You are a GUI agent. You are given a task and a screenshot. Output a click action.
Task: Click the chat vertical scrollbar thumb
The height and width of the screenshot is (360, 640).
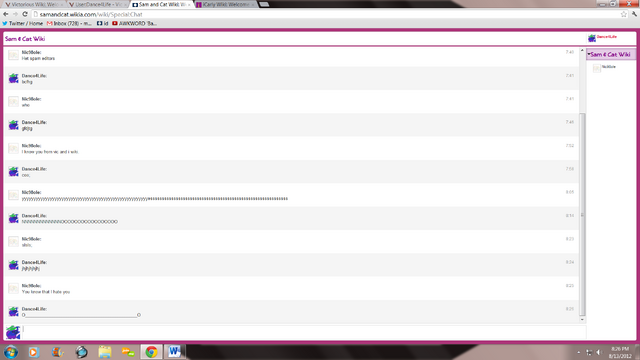click(582, 215)
